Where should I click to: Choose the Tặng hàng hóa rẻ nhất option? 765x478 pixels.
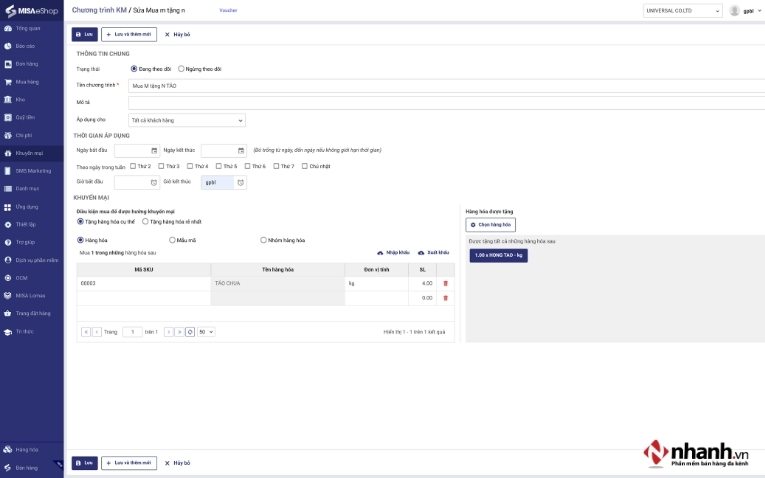tap(145, 221)
